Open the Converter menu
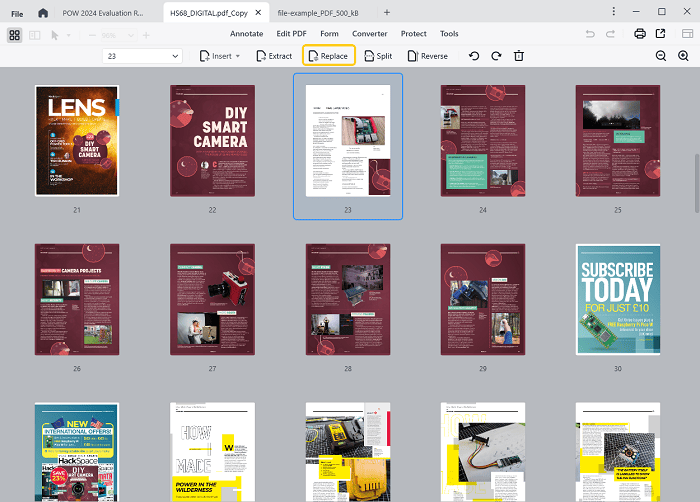 coord(369,34)
